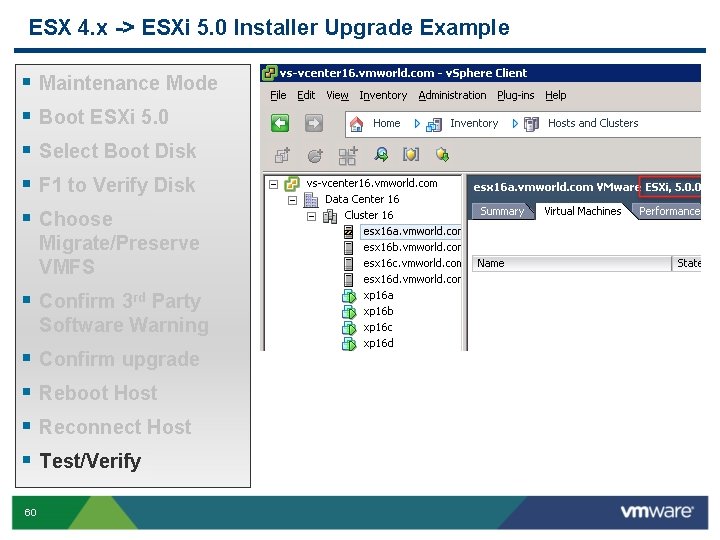Open the Administration menu
This screenshot has height=540, width=720.
point(452,95)
